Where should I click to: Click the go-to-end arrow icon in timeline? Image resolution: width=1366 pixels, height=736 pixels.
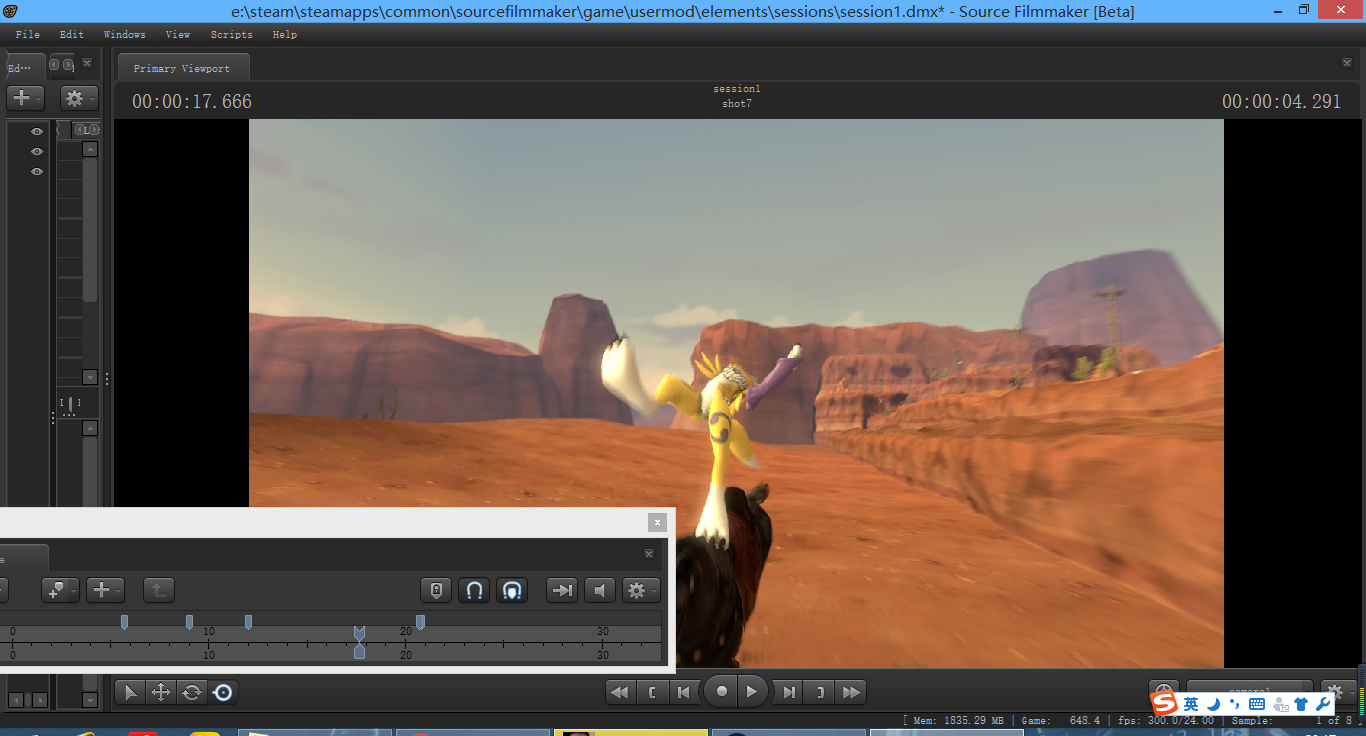563,591
